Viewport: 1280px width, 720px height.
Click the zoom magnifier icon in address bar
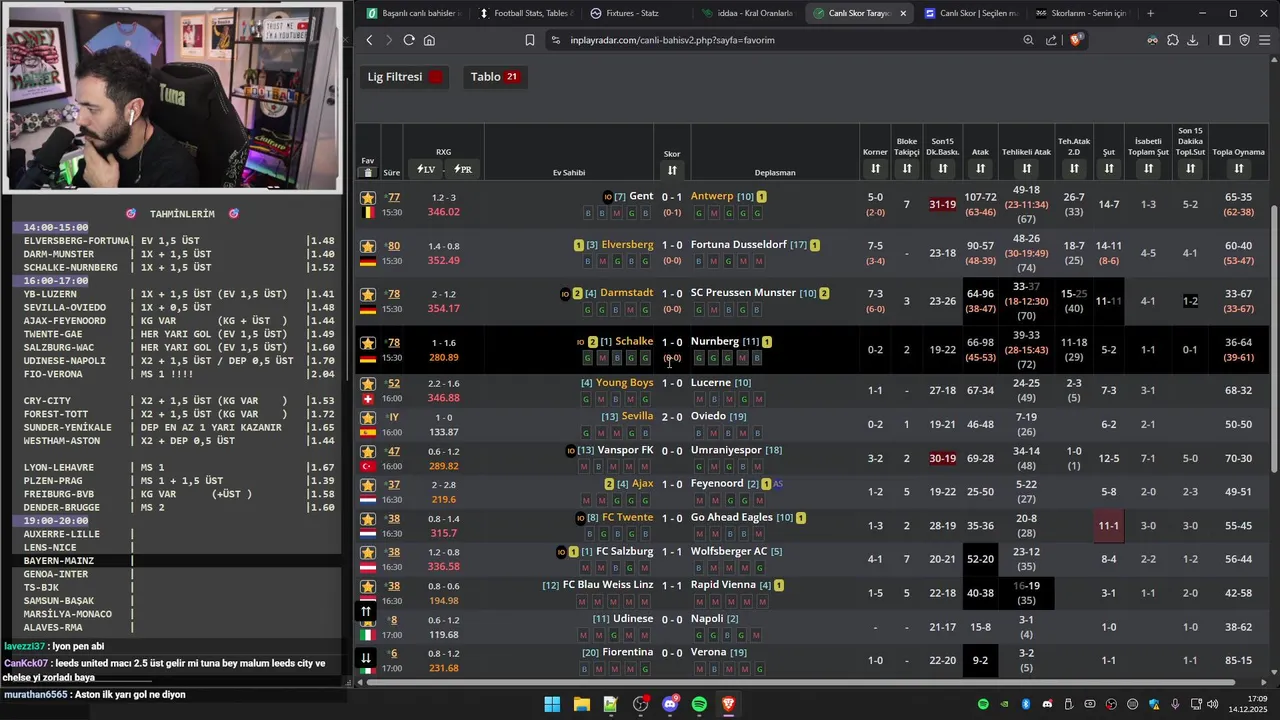click(x=1028, y=40)
